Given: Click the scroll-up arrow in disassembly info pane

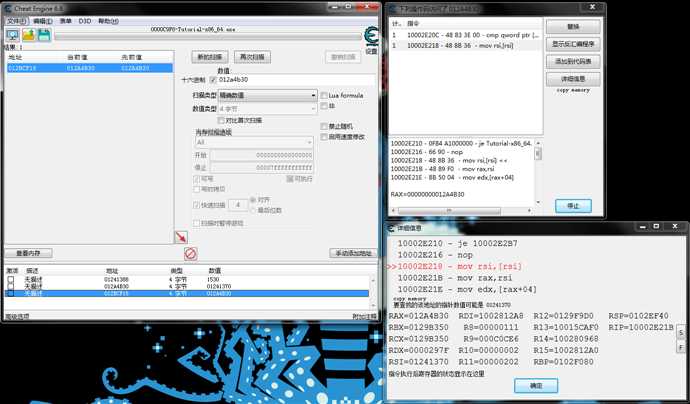Looking at the screenshot, I should (x=538, y=143).
